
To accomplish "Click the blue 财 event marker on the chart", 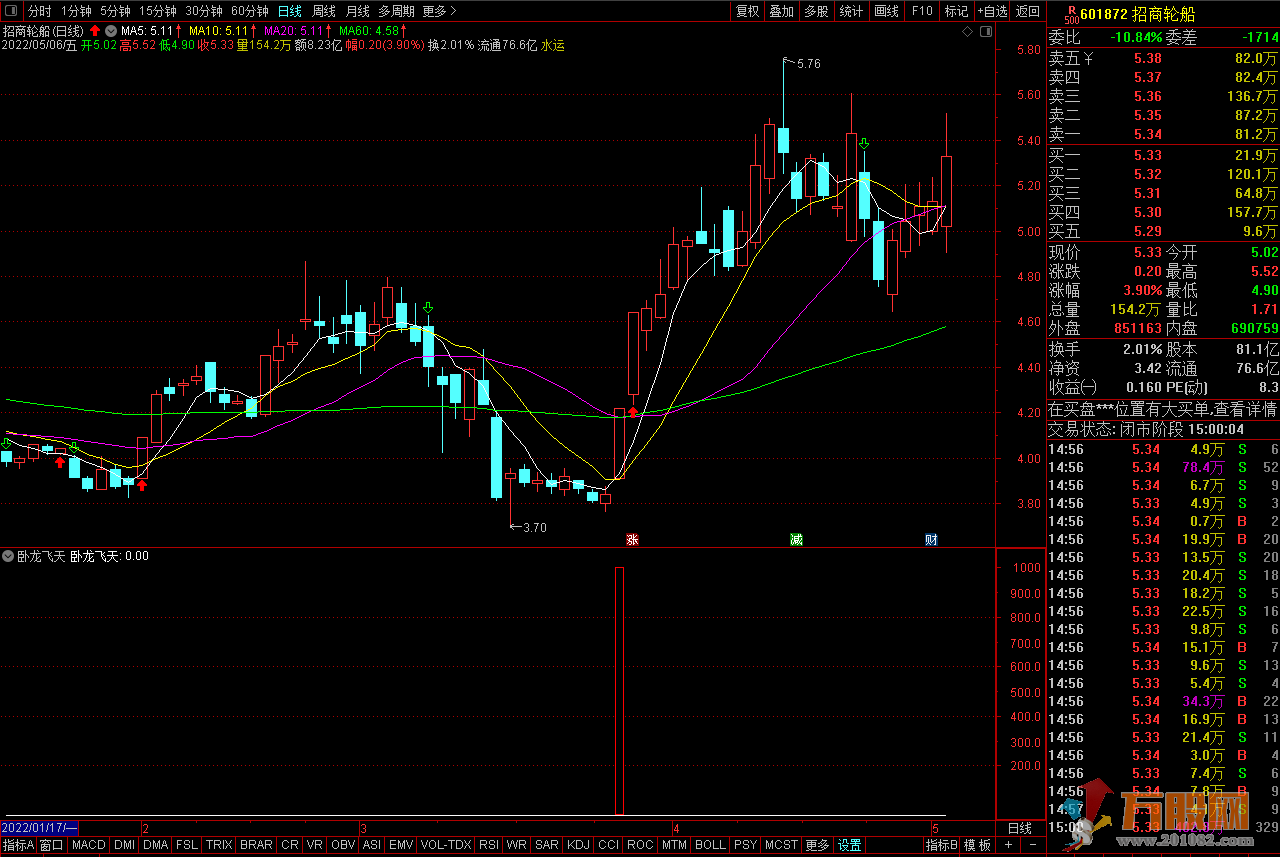I will click(x=931, y=540).
